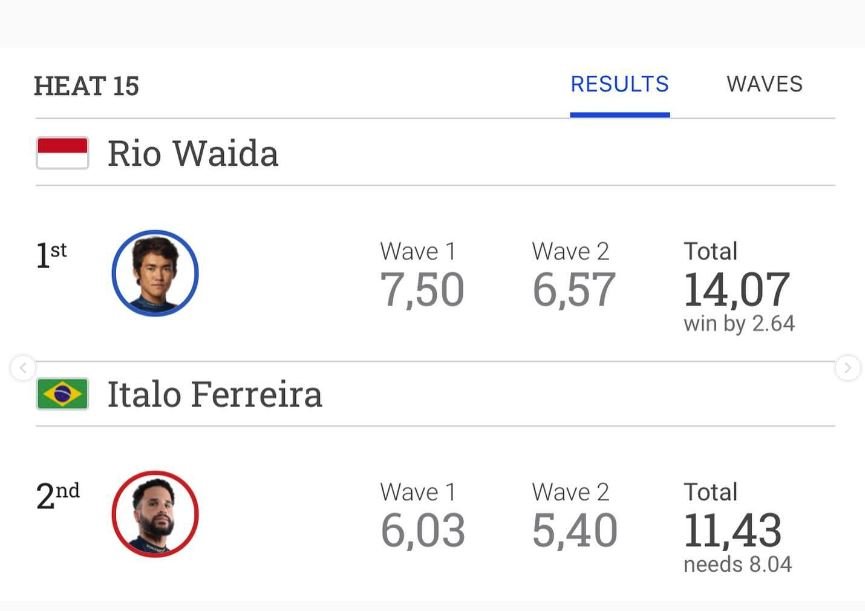The image size is (865, 611).
Task: Switch to the WAVES tab
Action: click(x=764, y=84)
